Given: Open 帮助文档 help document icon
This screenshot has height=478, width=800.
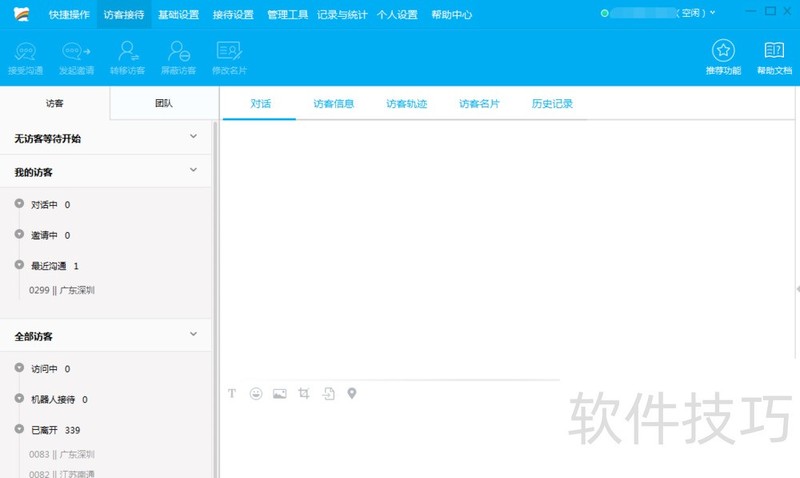Looking at the screenshot, I should click(x=771, y=52).
